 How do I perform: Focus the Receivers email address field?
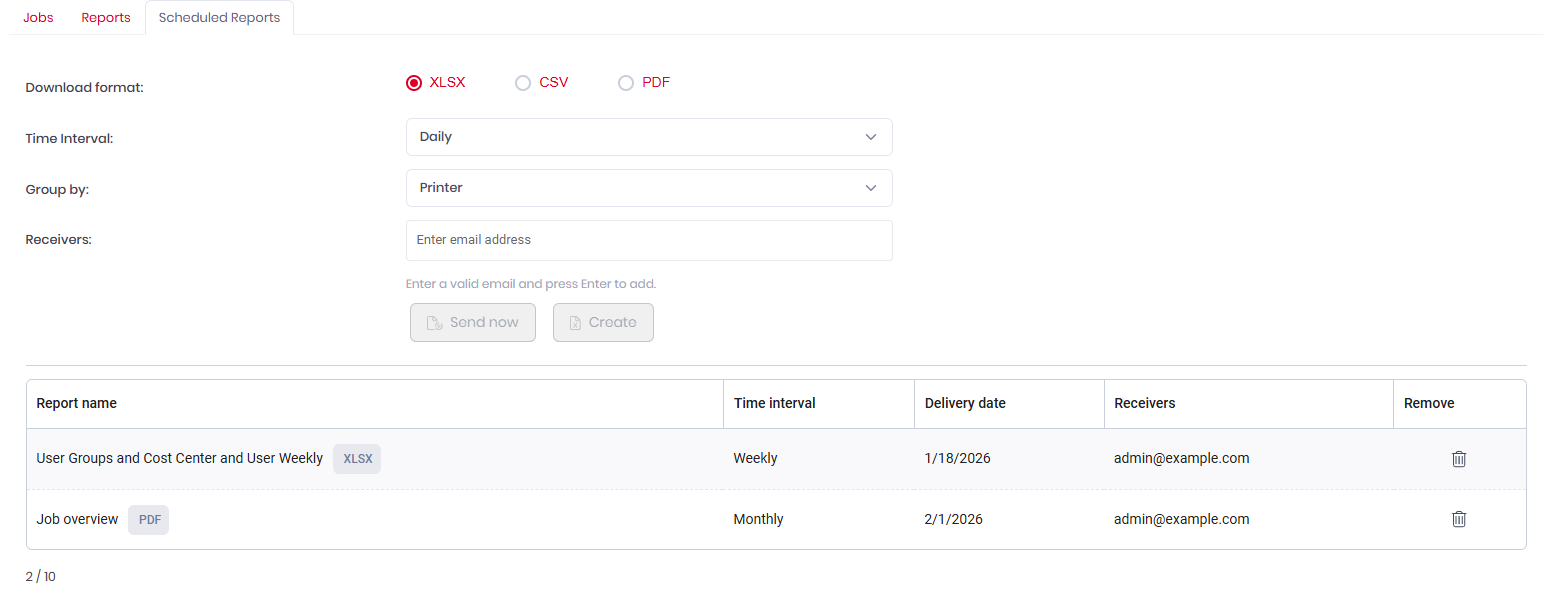pyautogui.click(x=648, y=240)
